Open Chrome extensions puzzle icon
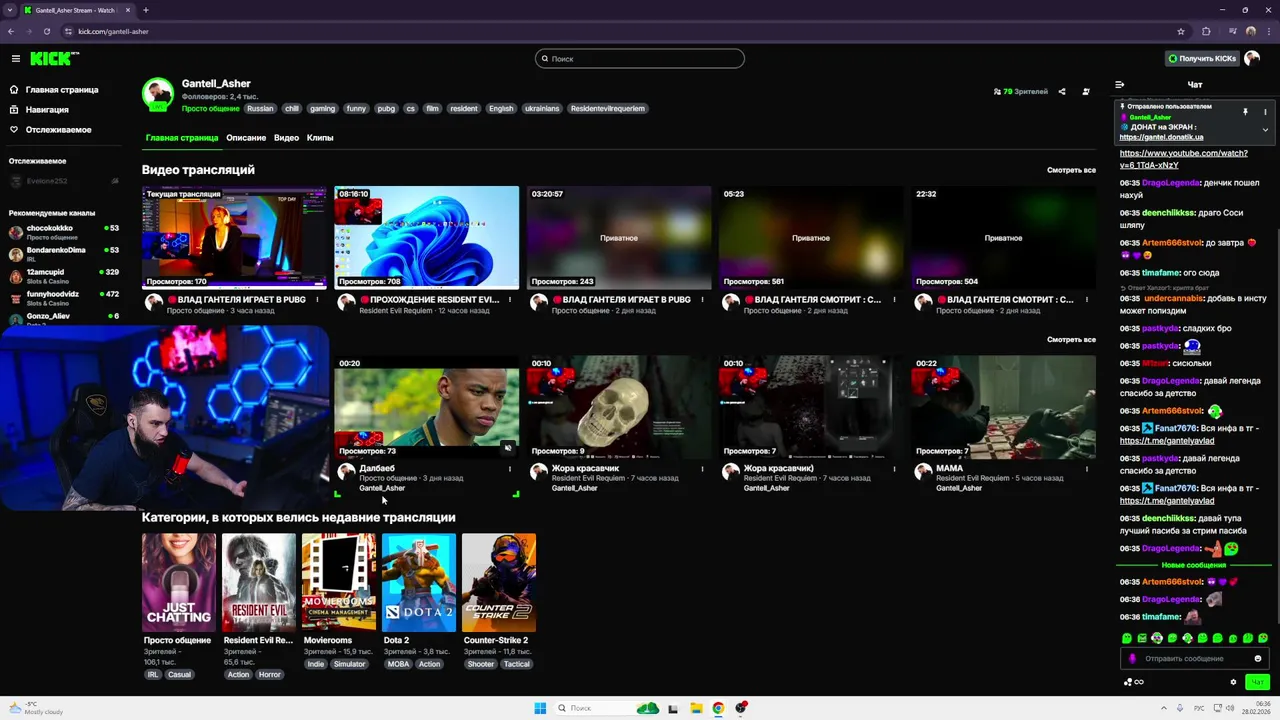This screenshot has height=720, width=1280. click(x=1206, y=31)
